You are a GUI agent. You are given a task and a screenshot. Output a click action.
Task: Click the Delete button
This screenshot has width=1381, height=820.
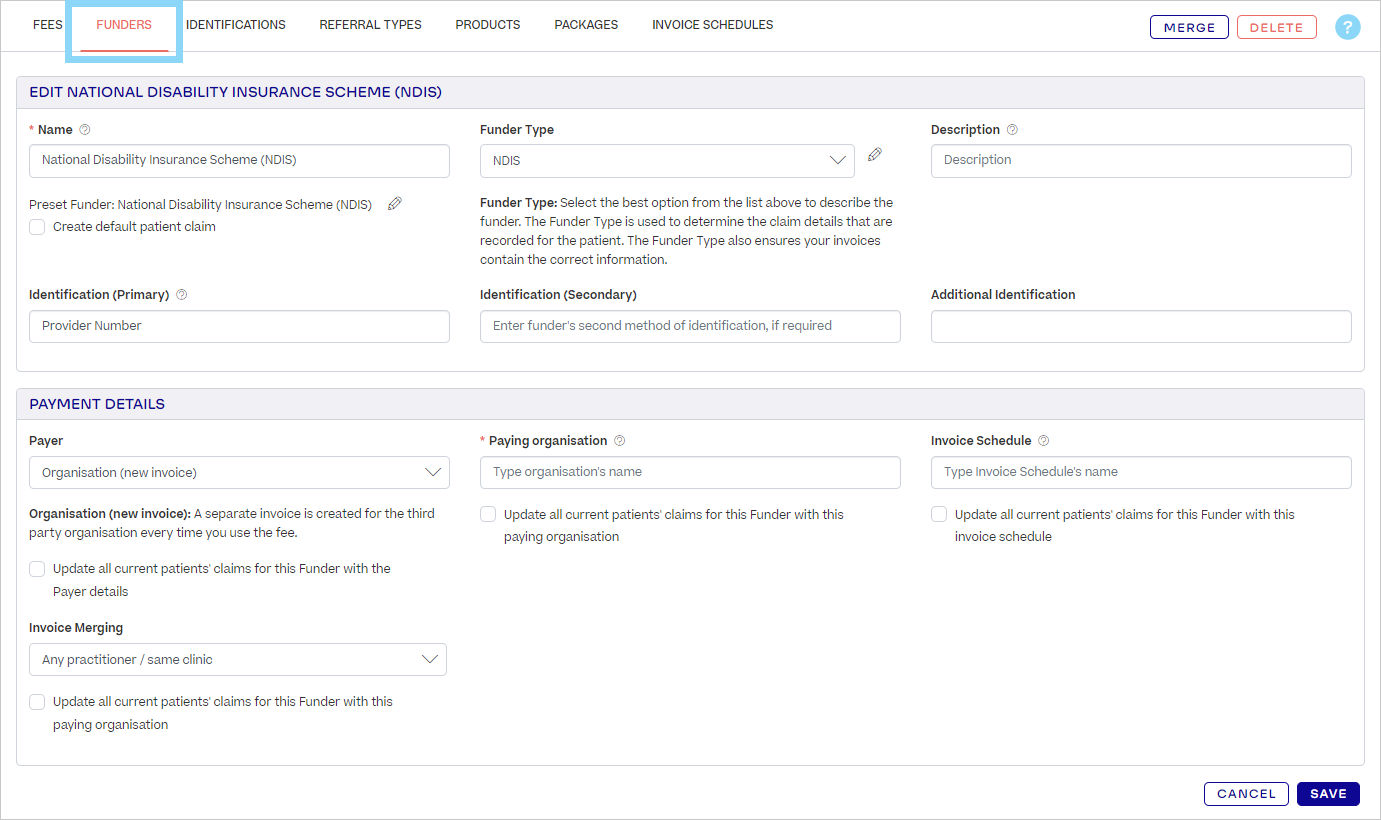[x=1276, y=27]
